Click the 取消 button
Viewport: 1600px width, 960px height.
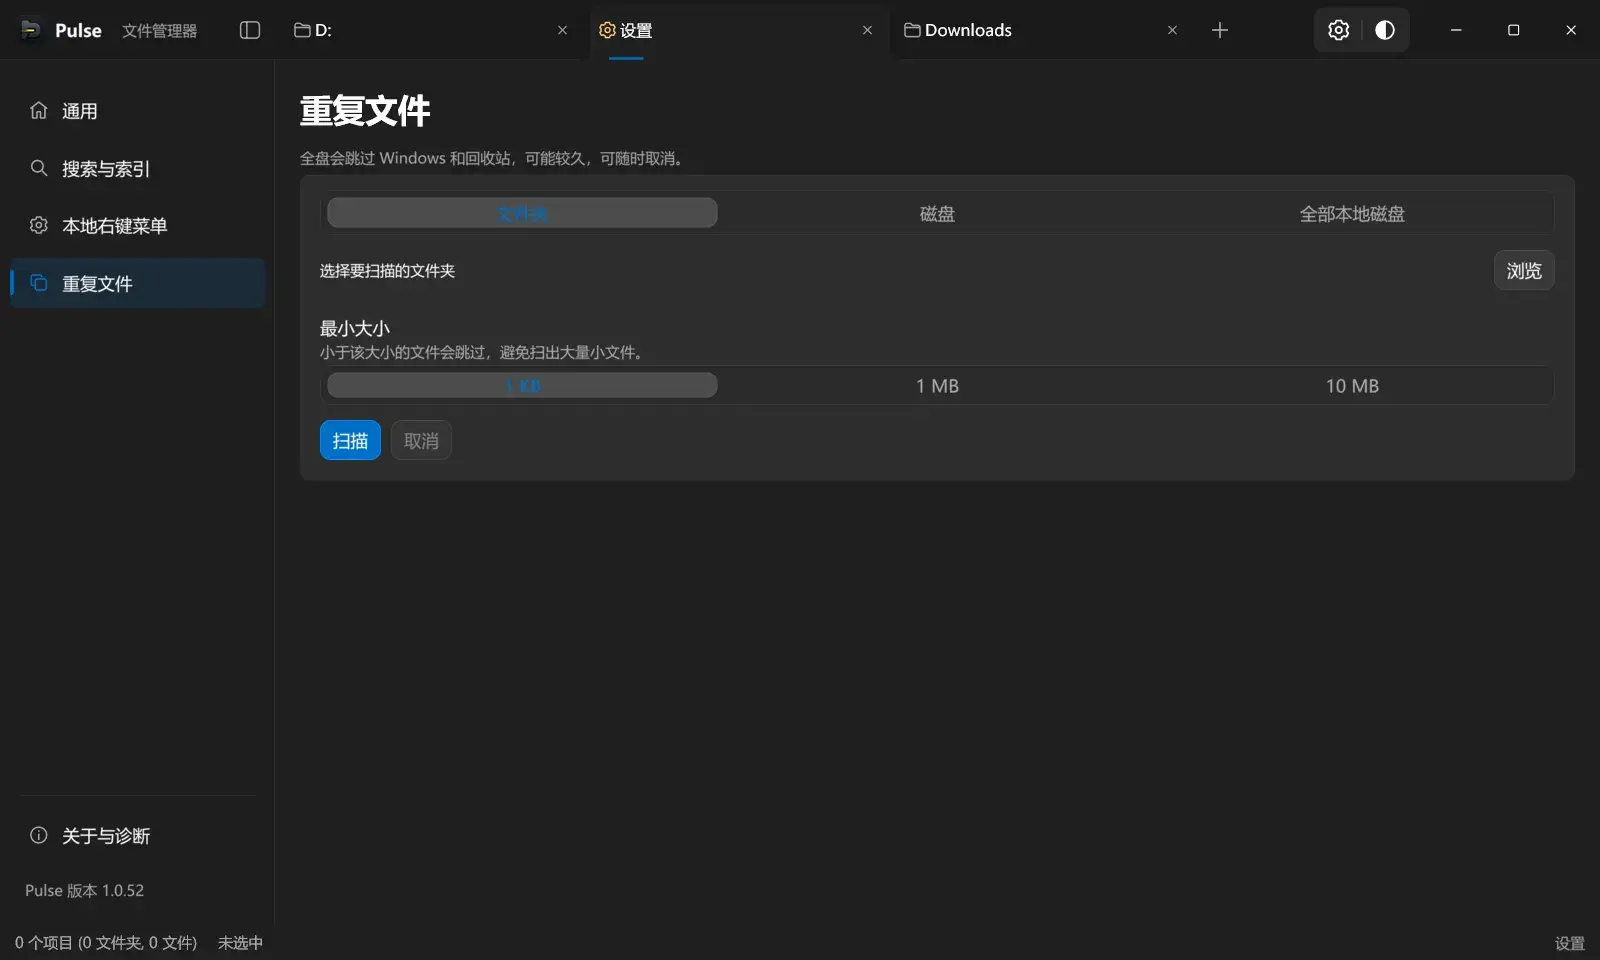(x=421, y=440)
